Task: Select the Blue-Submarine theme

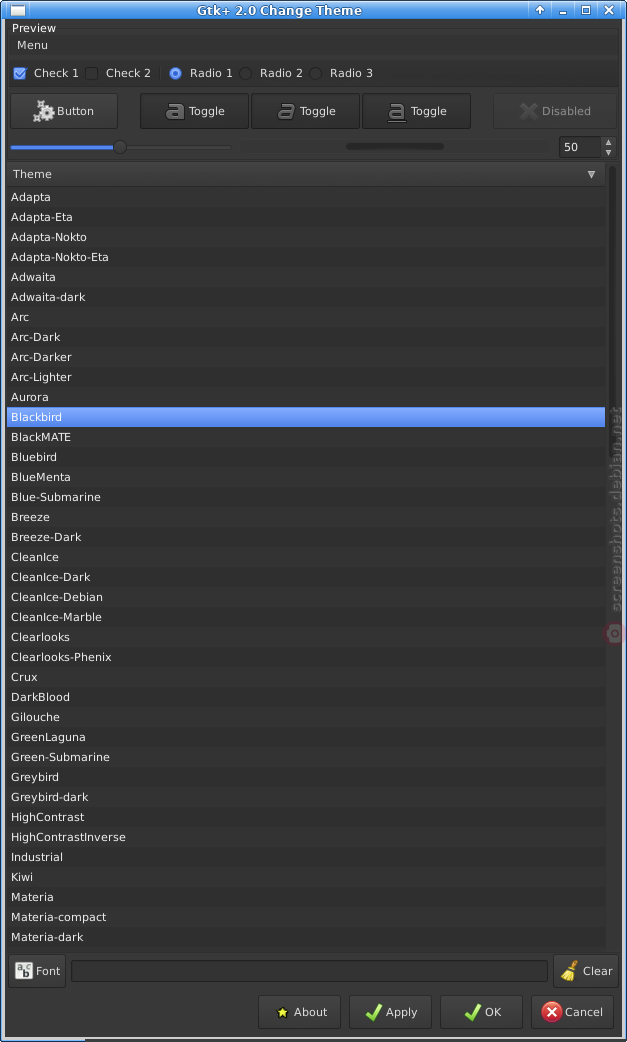Action: pos(306,497)
